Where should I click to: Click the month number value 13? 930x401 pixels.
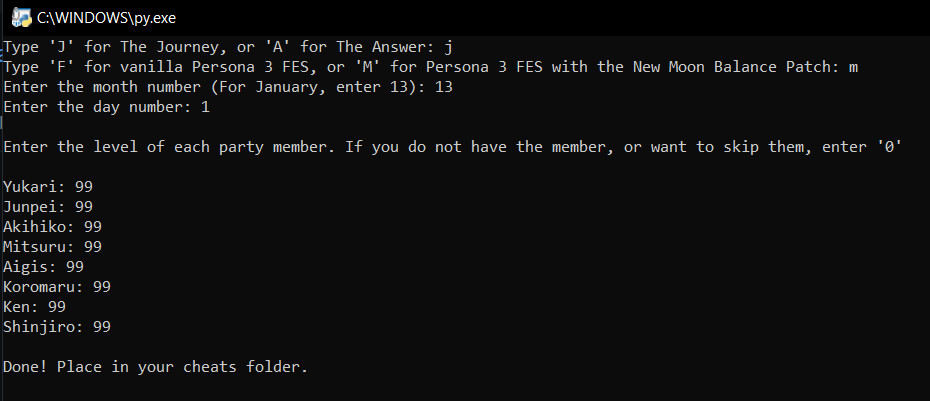tap(444, 87)
